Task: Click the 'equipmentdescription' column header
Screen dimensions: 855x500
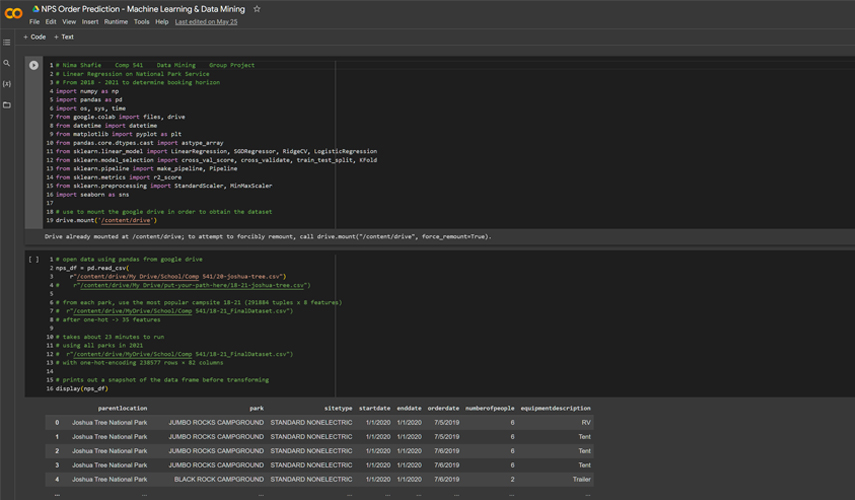Action: point(556,408)
